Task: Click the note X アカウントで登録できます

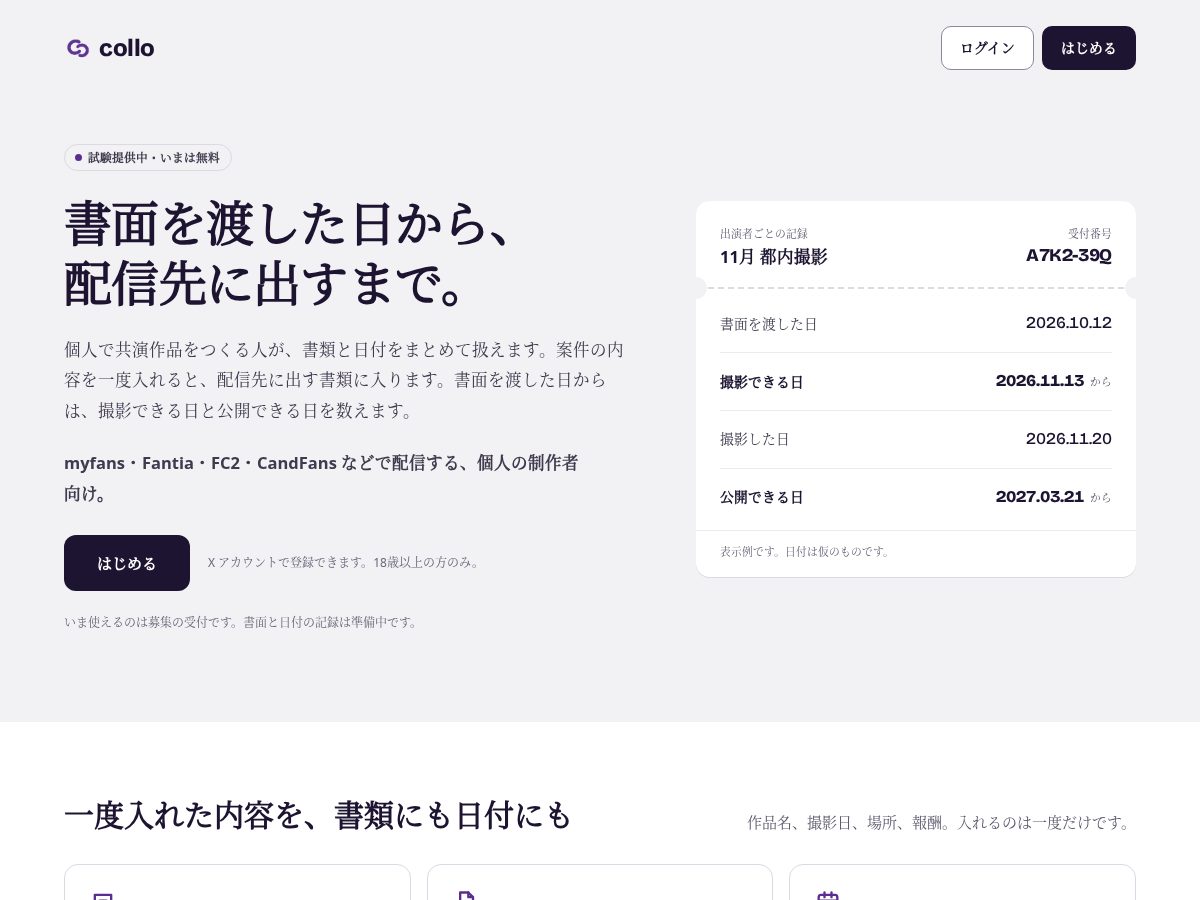Action: click(345, 563)
